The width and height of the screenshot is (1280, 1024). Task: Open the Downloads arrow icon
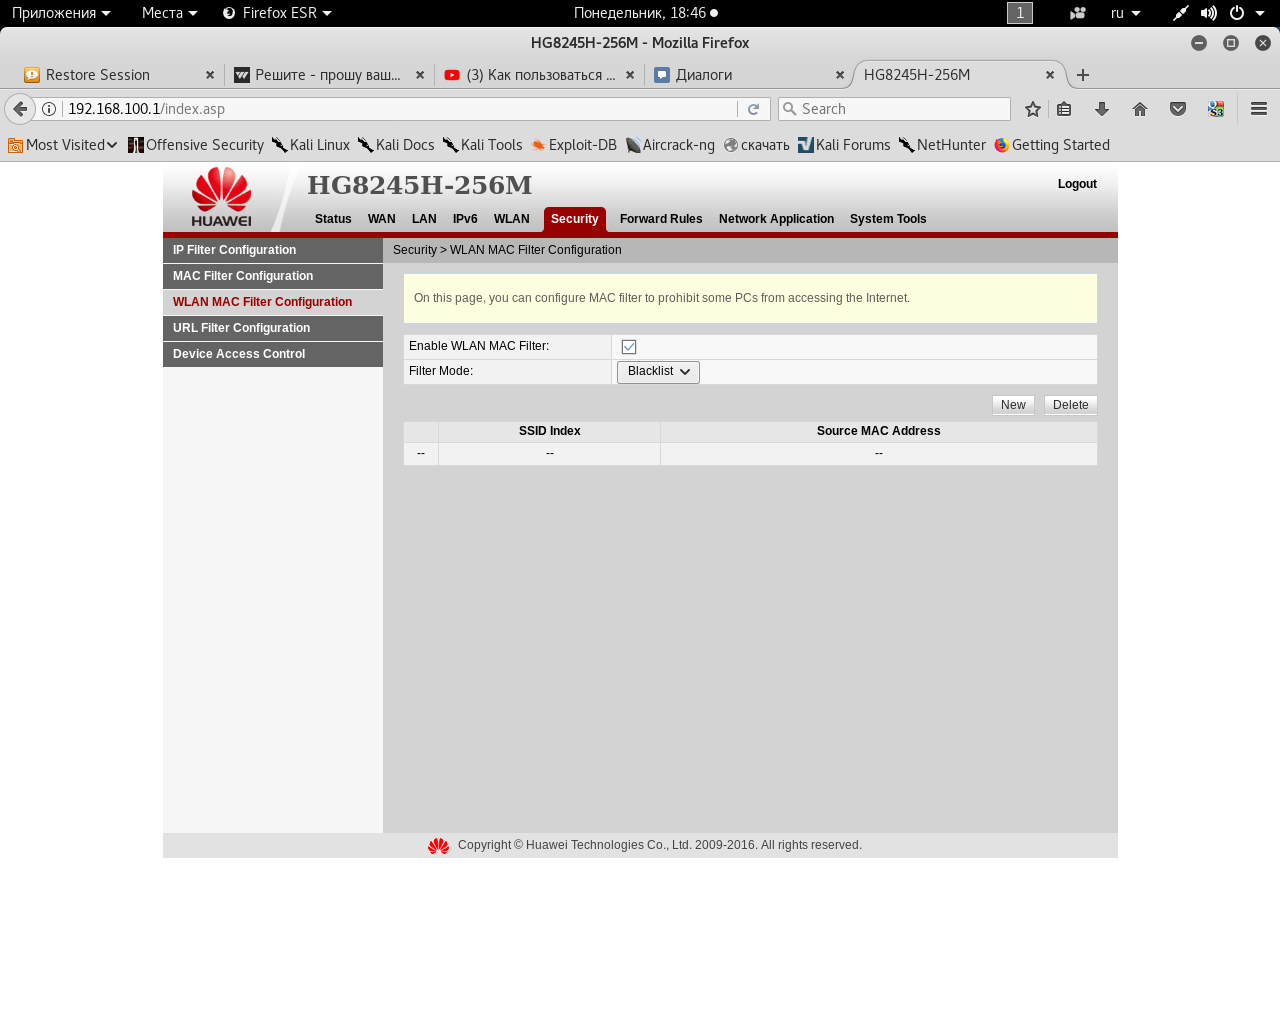(x=1102, y=109)
